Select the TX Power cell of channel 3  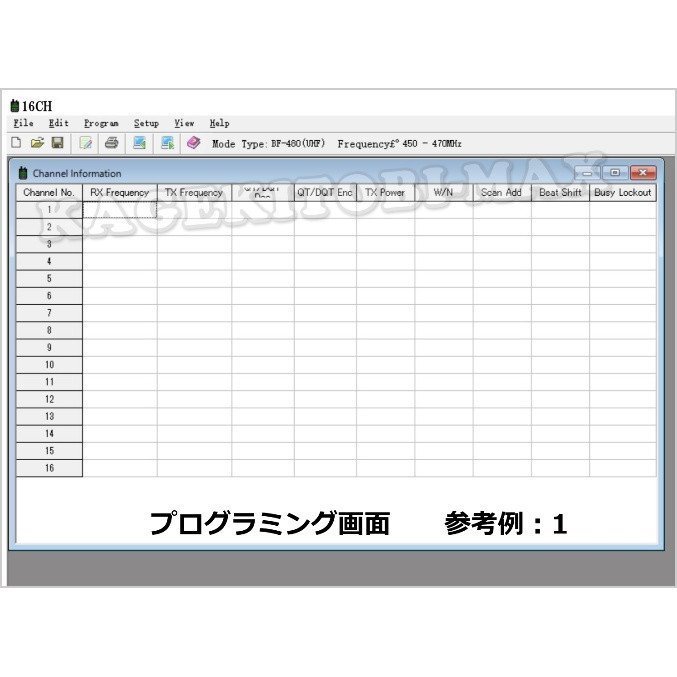pos(385,244)
